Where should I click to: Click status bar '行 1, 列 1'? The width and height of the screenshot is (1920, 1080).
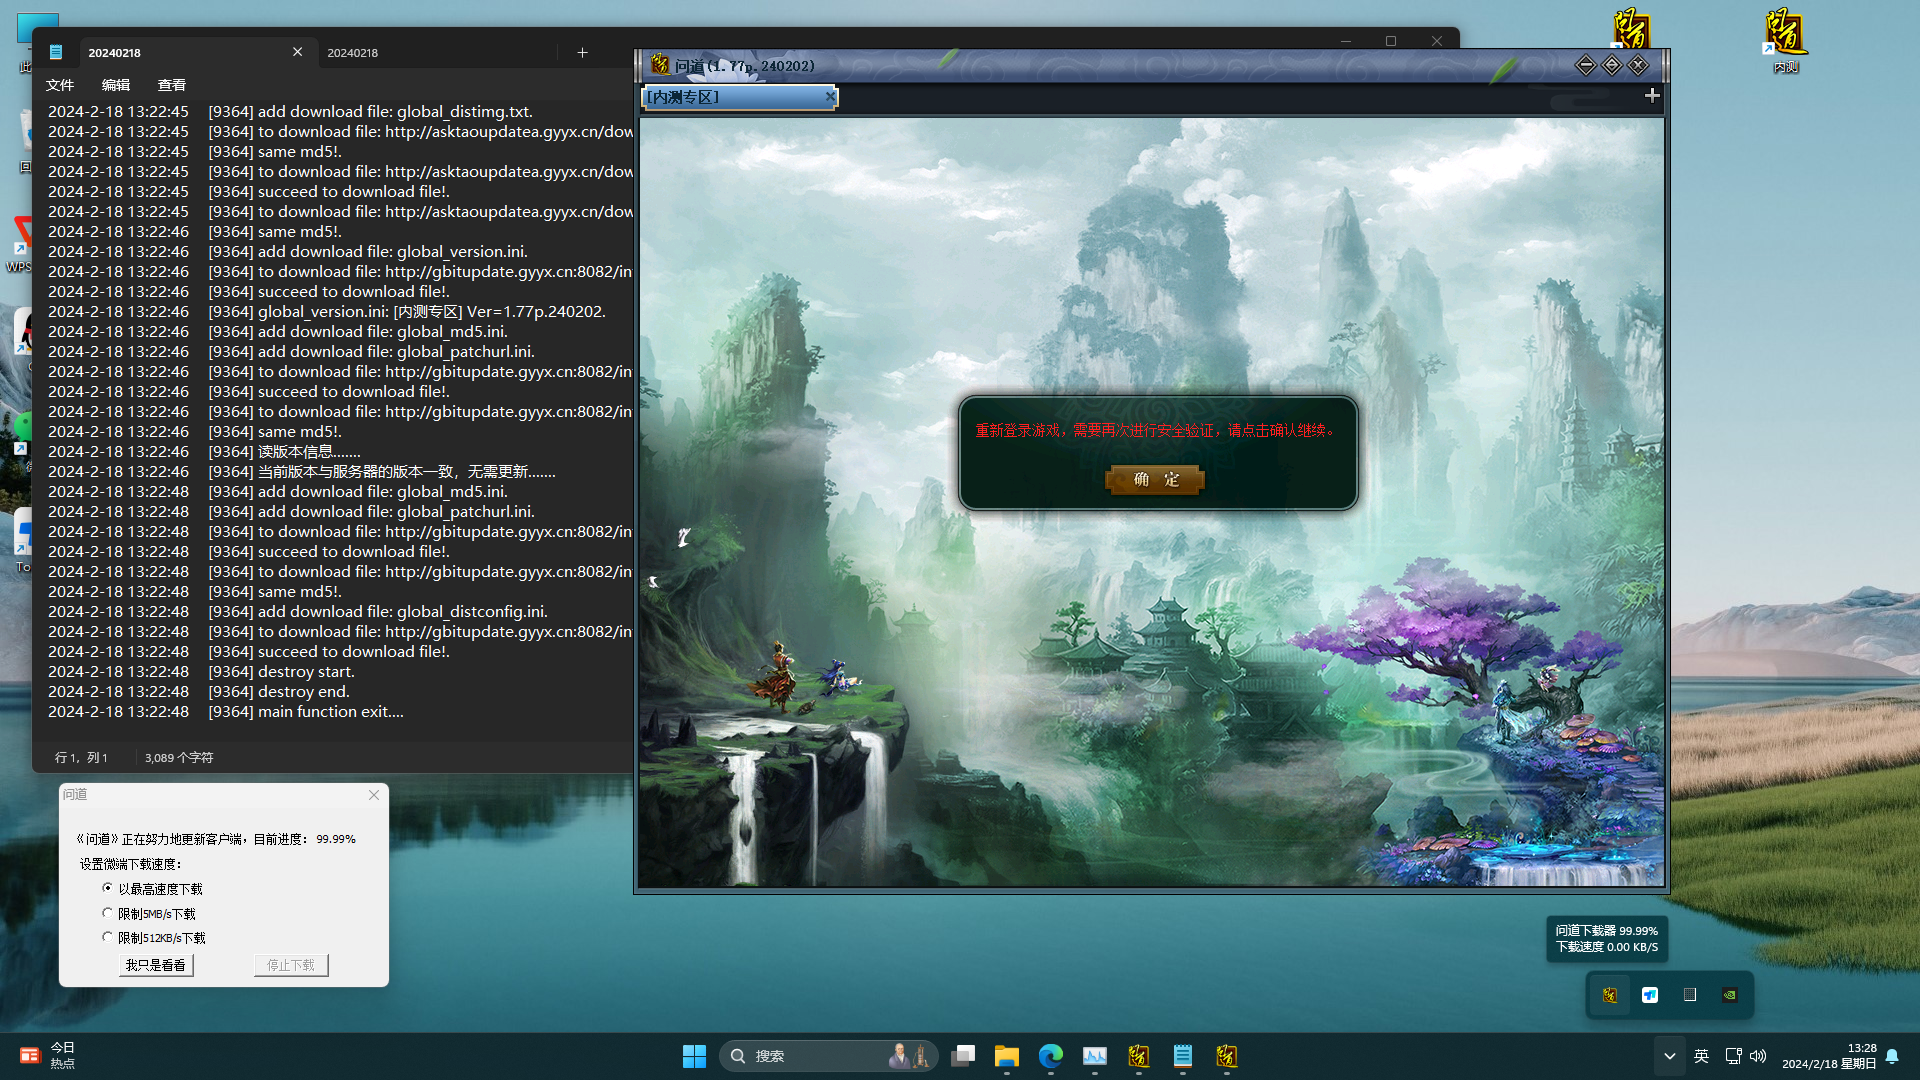tap(81, 758)
